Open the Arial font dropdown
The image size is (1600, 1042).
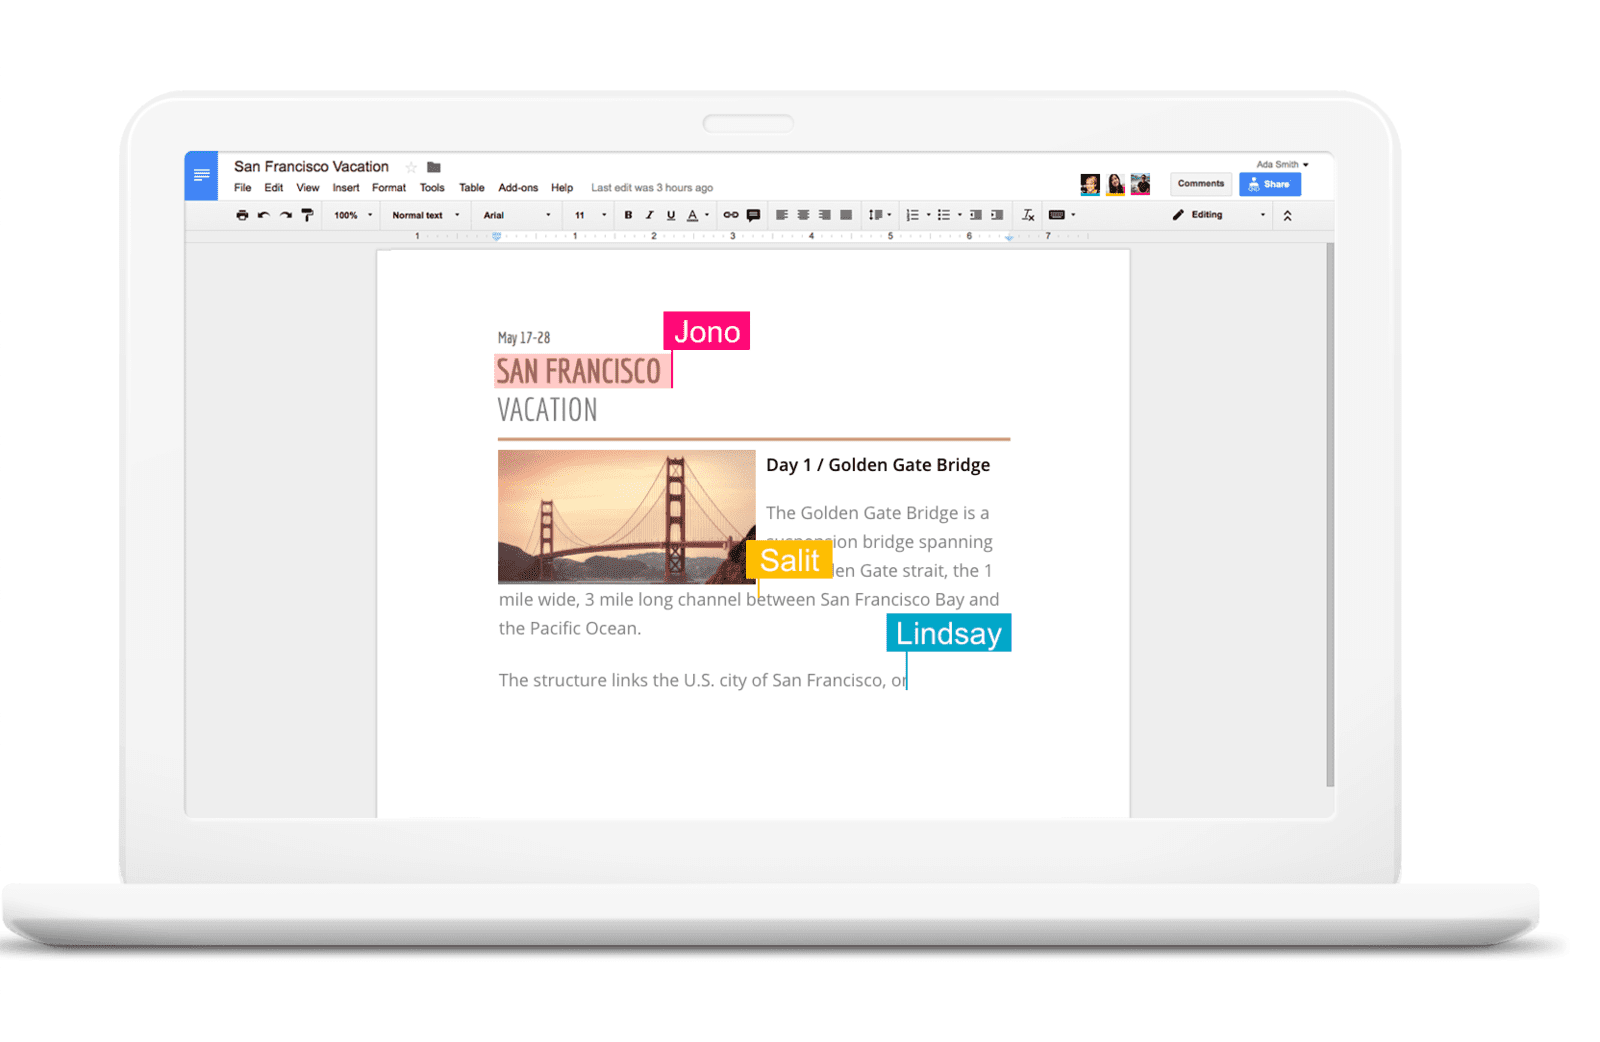(516, 215)
